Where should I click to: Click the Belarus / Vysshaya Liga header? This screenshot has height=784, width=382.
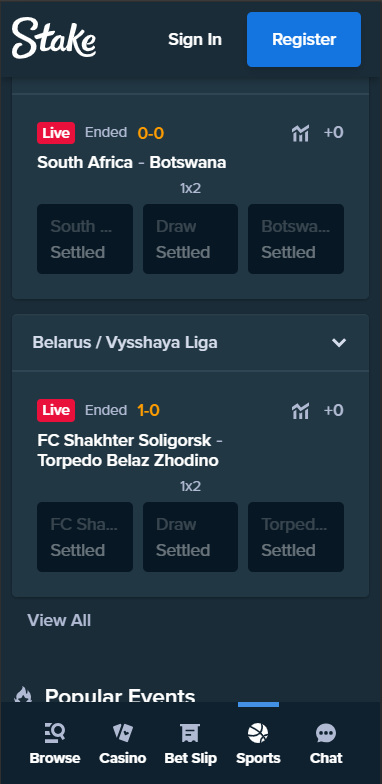tap(190, 342)
